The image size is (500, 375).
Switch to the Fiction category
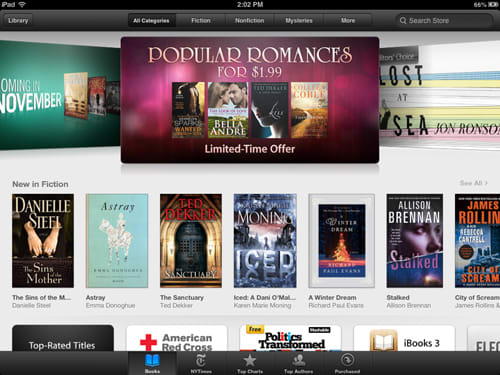coord(201,21)
